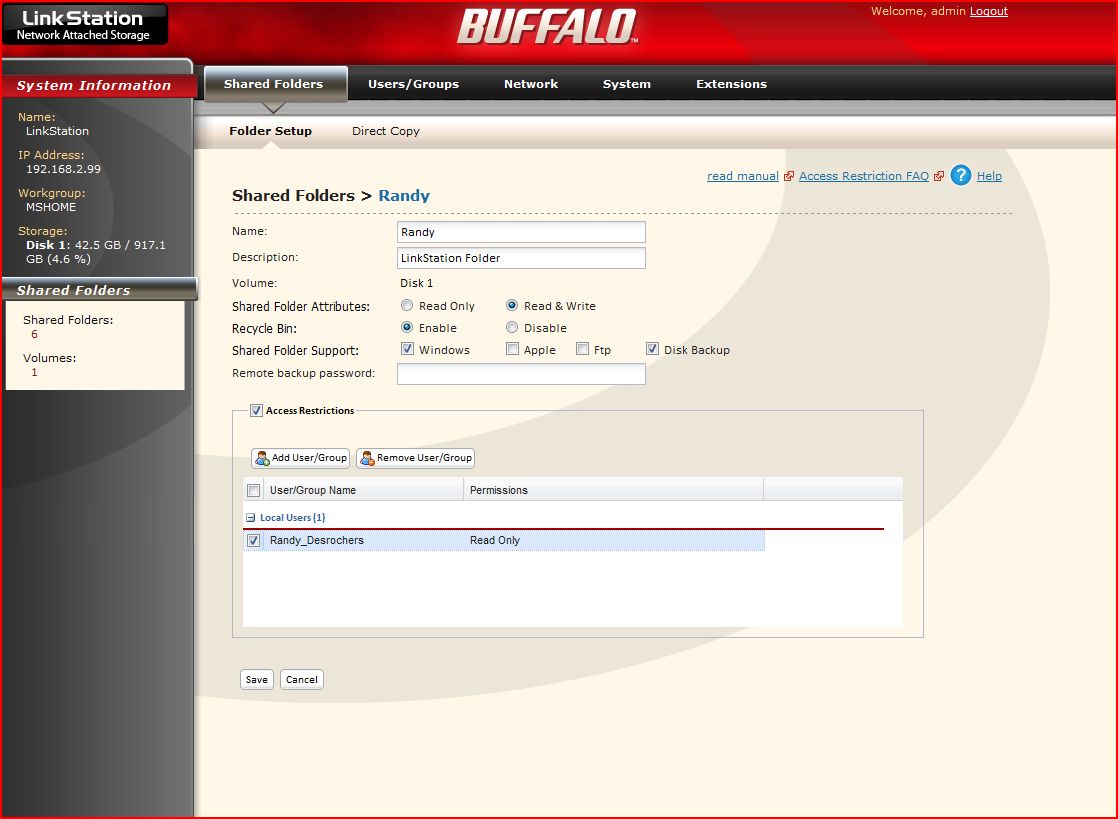Uncheck the Randy_Desrochers row checkbox
The image size is (1118, 819).
click(253, 540)
